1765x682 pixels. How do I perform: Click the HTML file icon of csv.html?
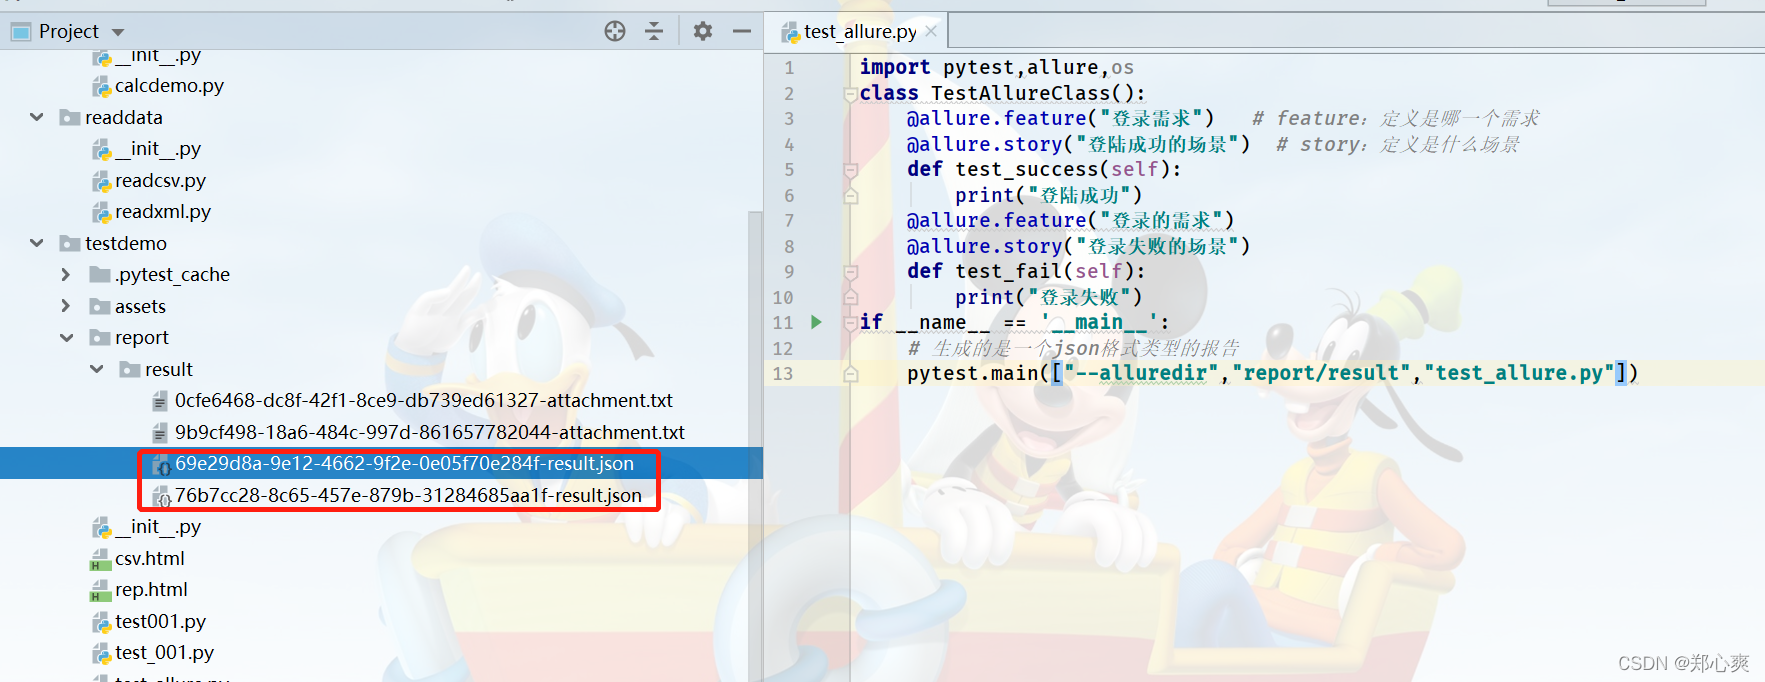tap(101, 559)
